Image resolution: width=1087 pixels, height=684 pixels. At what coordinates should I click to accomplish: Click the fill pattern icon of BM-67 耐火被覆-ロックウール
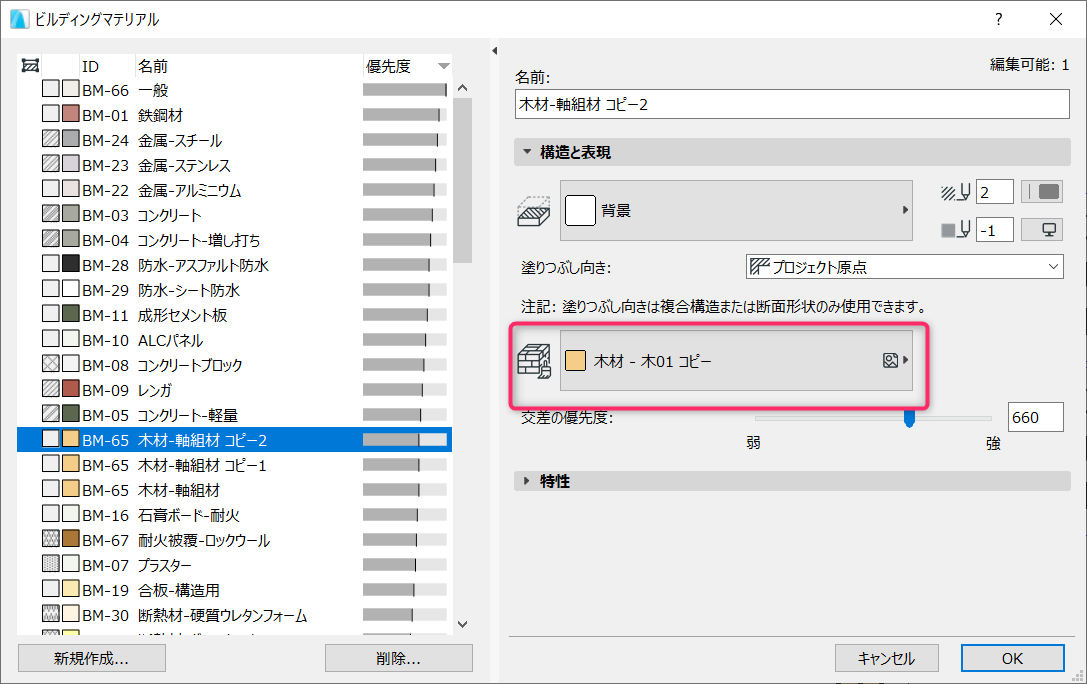(x=51, y=538)
